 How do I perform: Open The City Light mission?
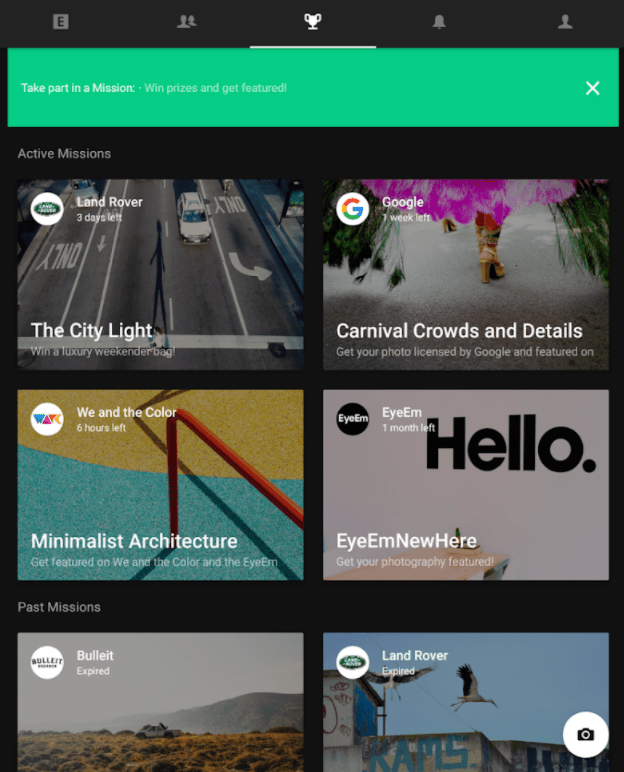pyautogui.click(x=161, y=274)
